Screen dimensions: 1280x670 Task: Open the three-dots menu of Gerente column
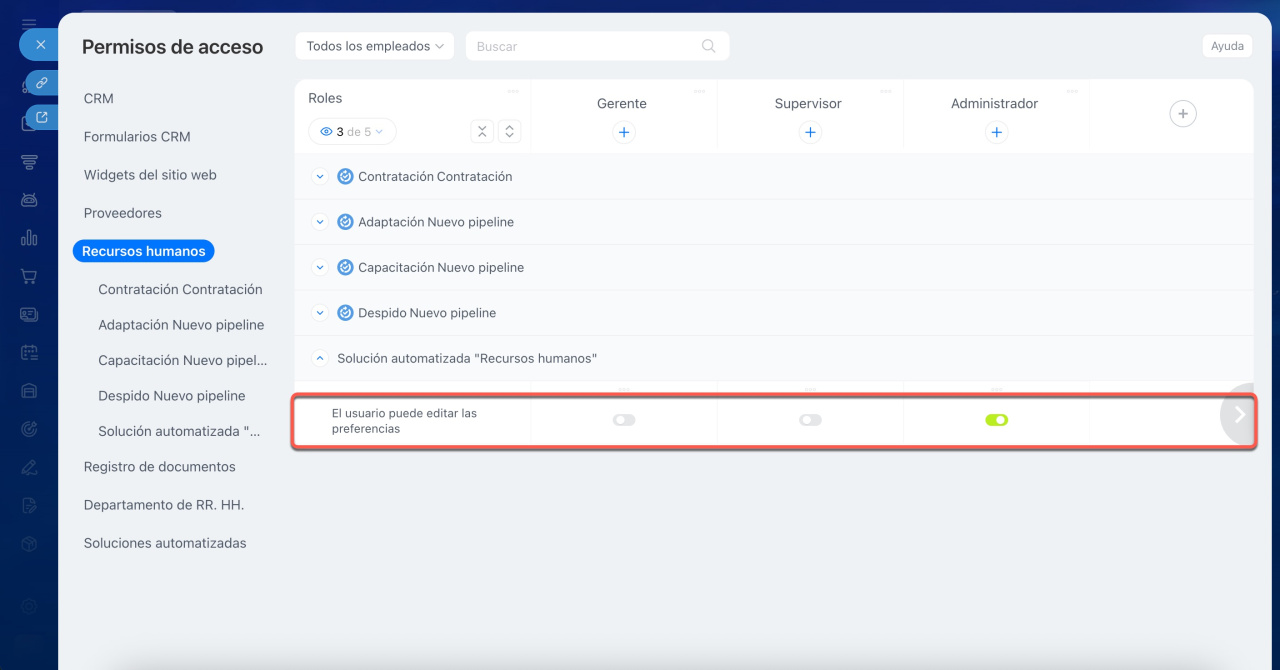tap(700, 91)
